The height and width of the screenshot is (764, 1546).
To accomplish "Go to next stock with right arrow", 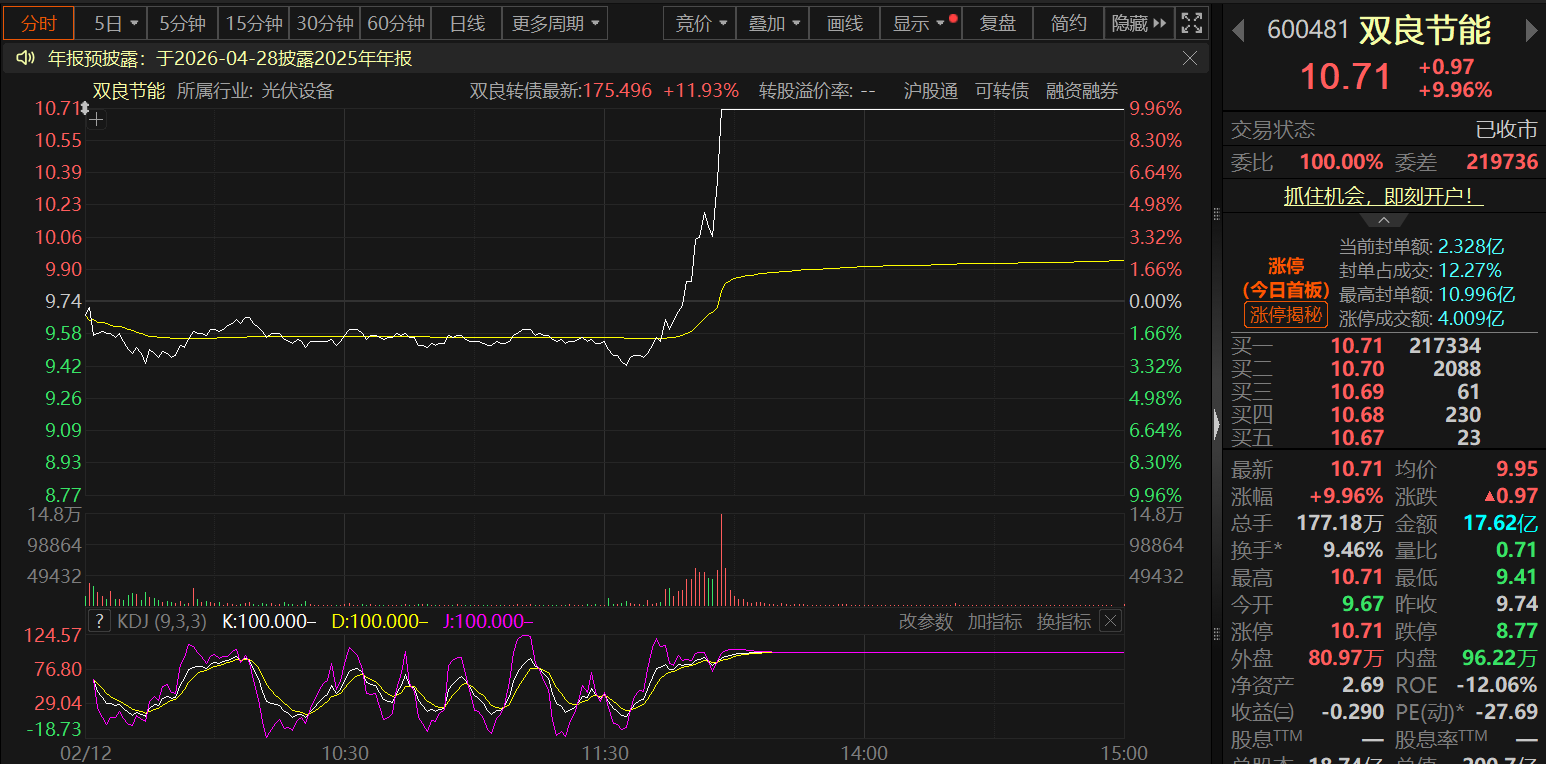I will pos(1531,31).
